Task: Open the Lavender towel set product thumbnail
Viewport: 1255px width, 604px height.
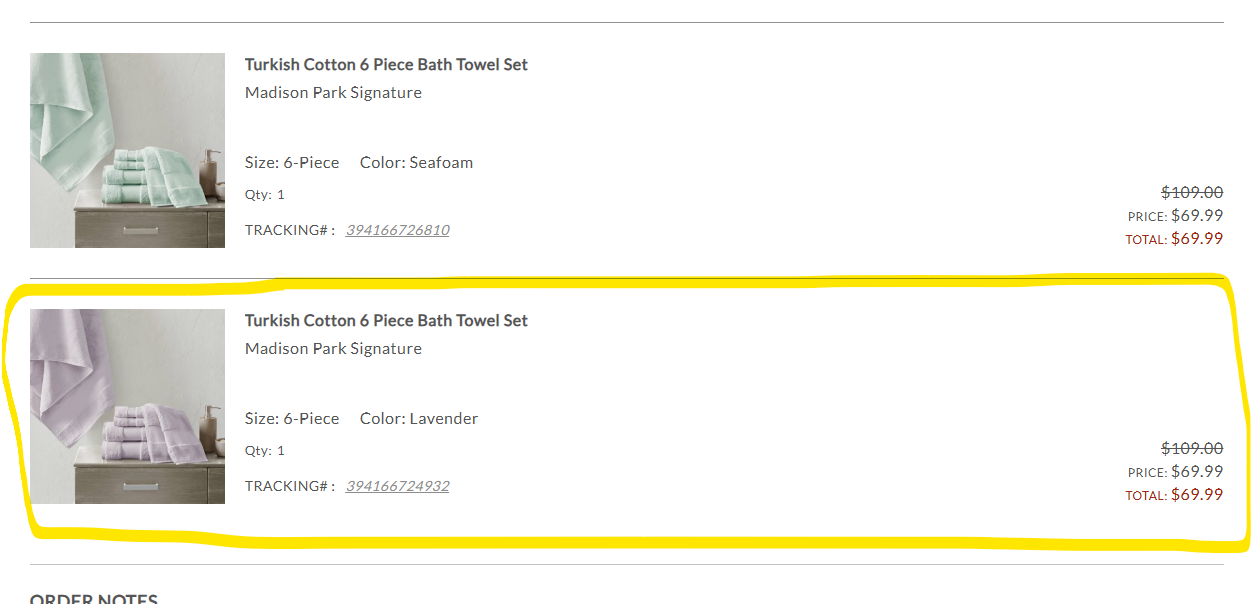Action: [127, 406]
